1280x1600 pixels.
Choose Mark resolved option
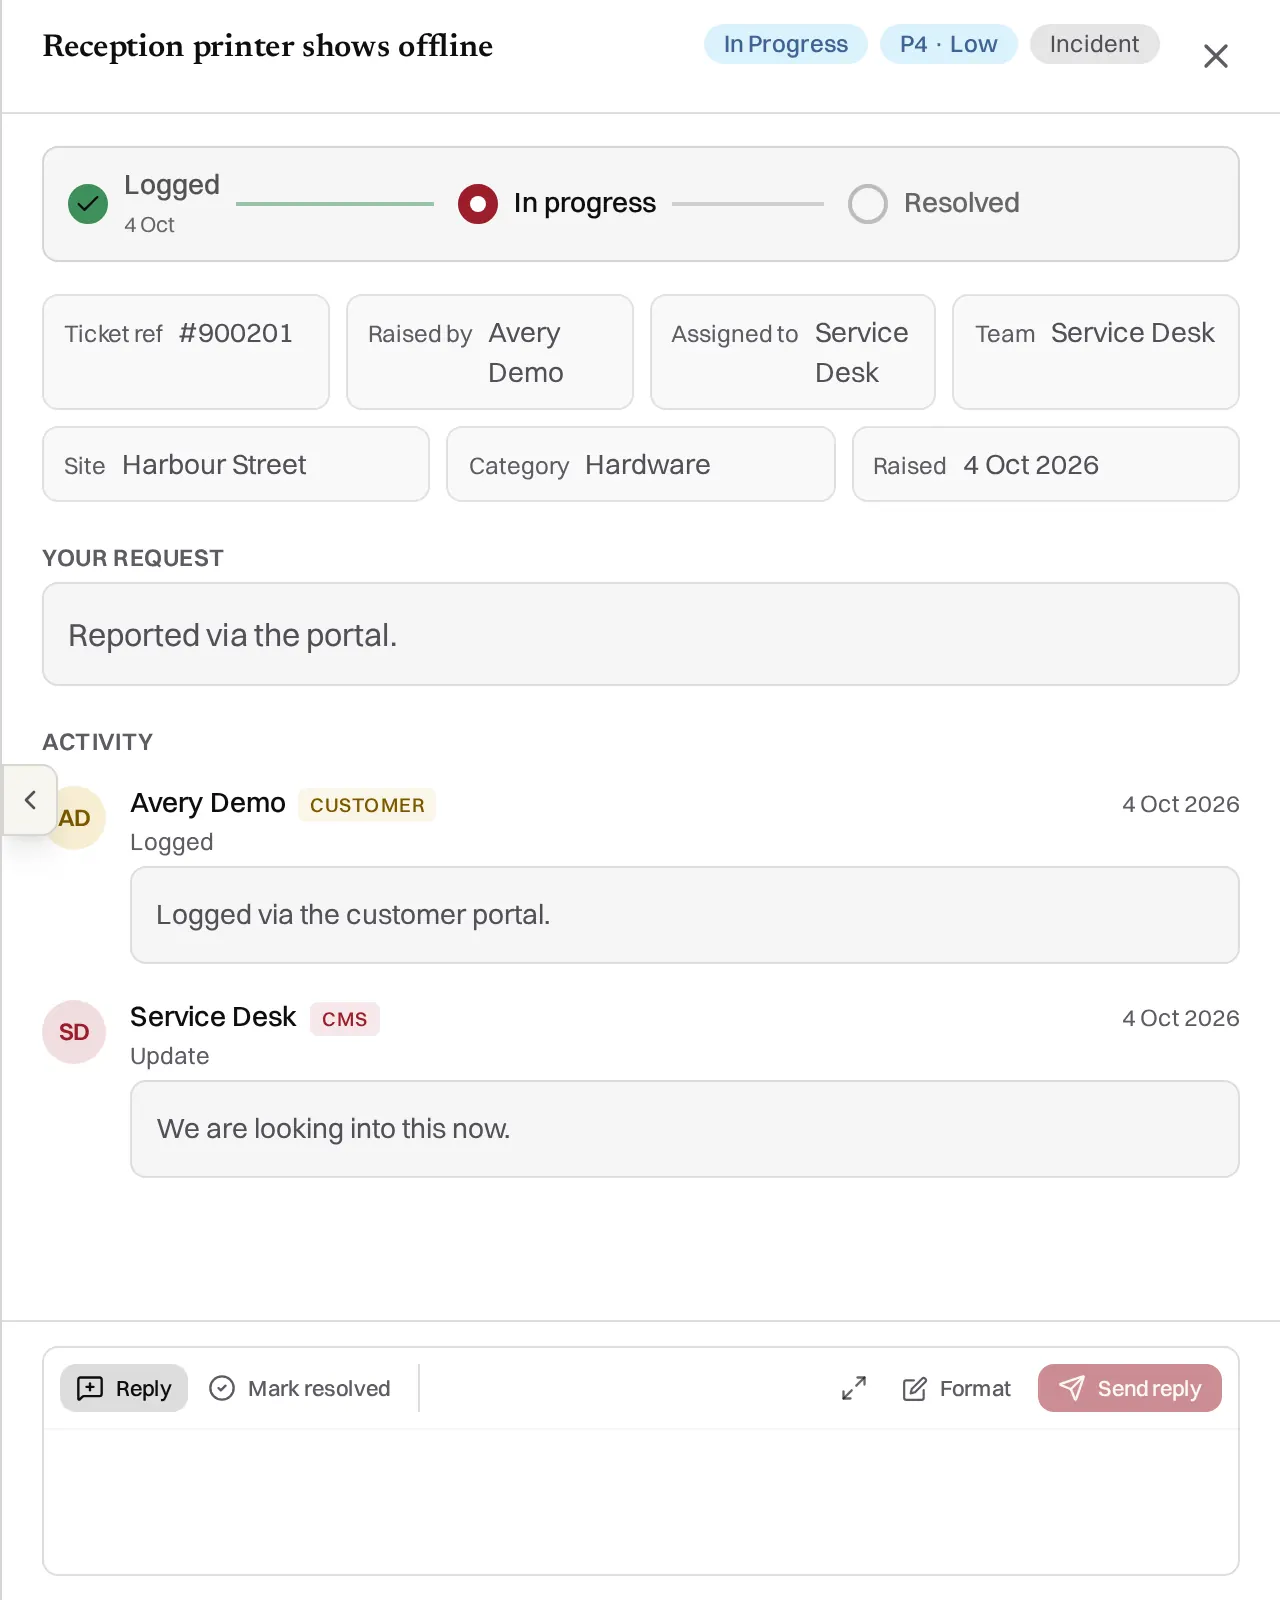click(x=300, y=1388)
